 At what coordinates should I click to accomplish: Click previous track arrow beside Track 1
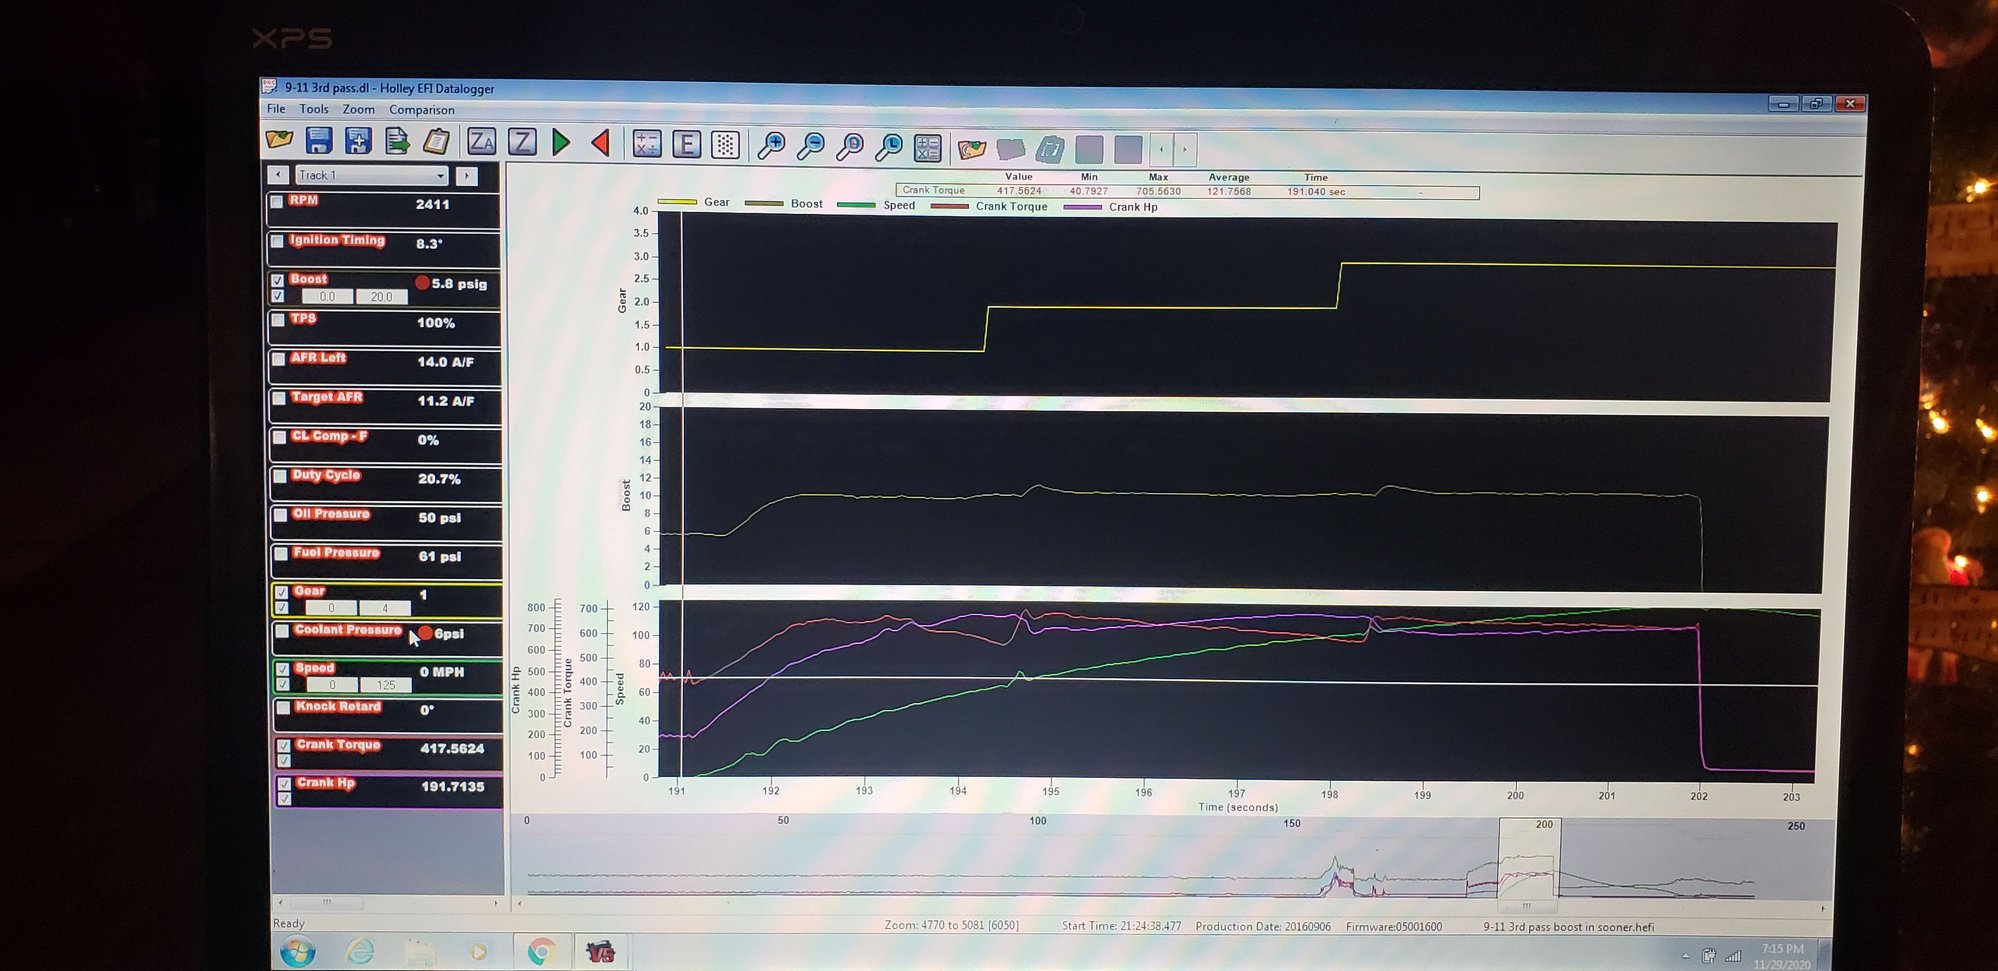[278, 175]
